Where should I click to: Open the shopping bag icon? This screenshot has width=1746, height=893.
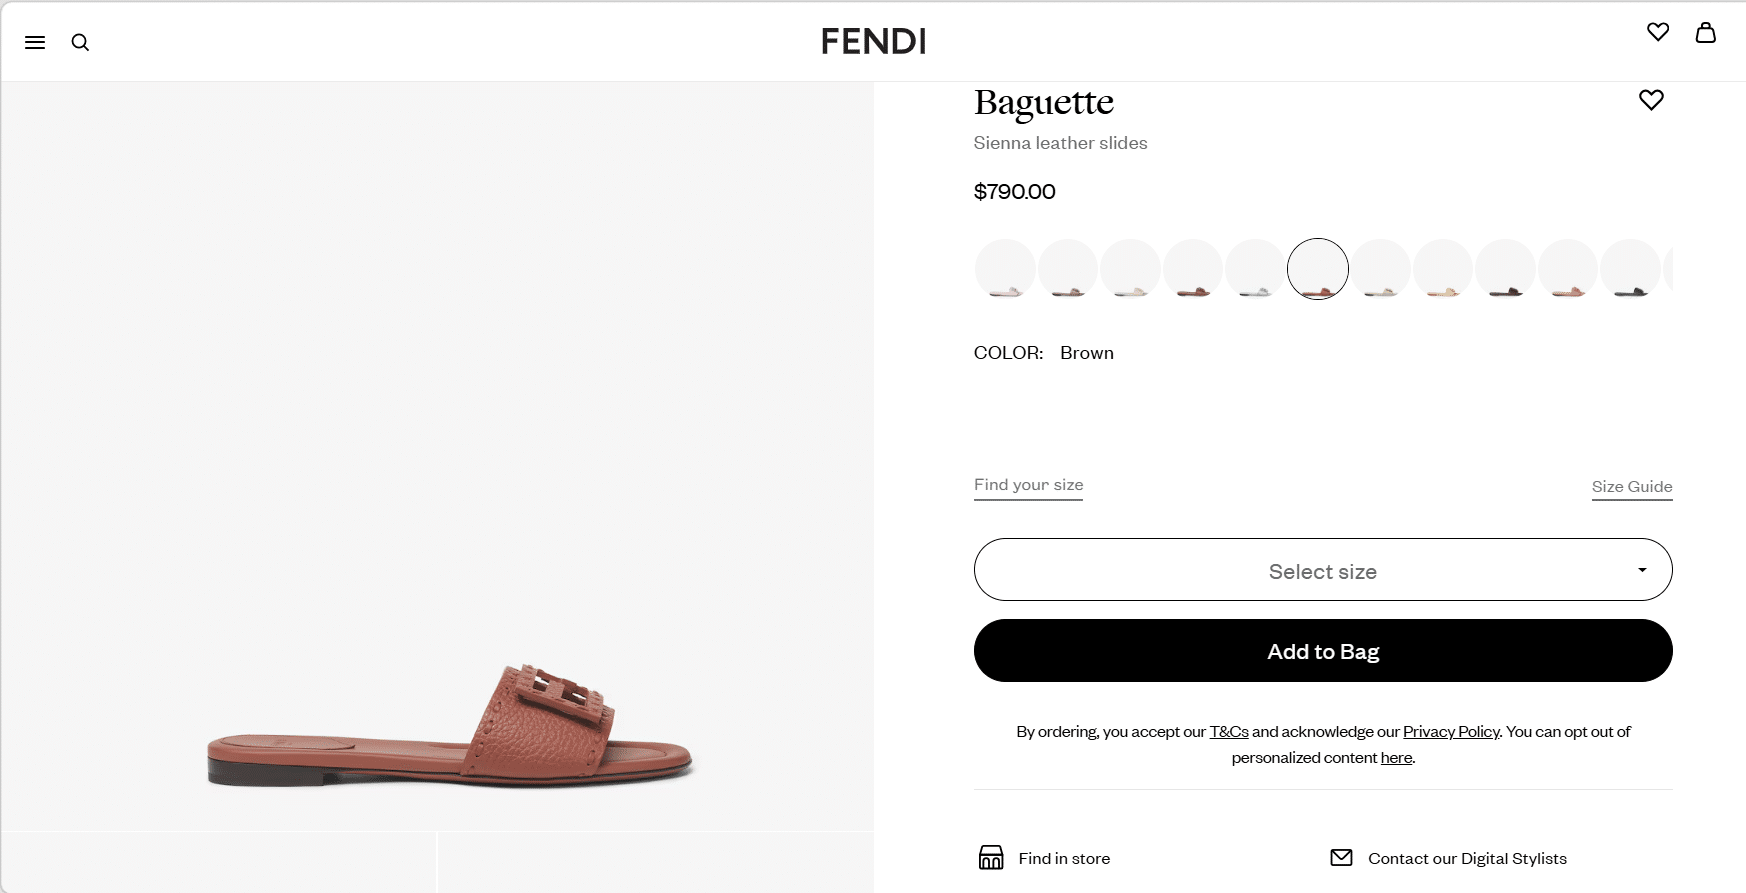pos(1706,32)
